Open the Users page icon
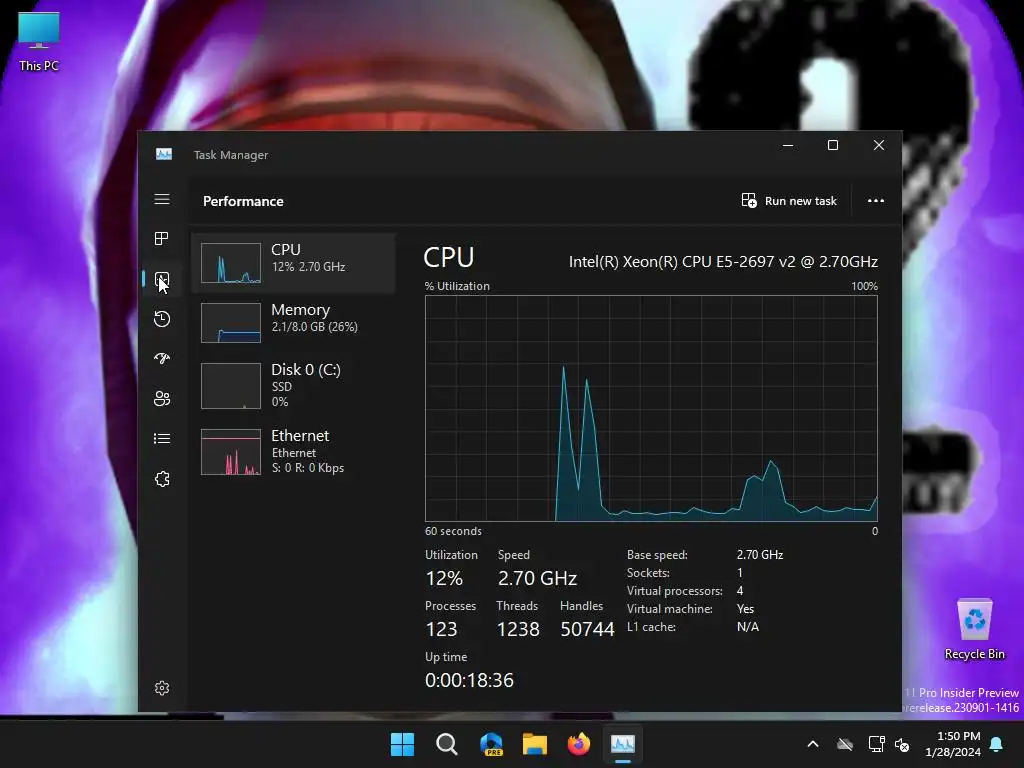Screen dimensions: 1024x768 coord(162,398)
